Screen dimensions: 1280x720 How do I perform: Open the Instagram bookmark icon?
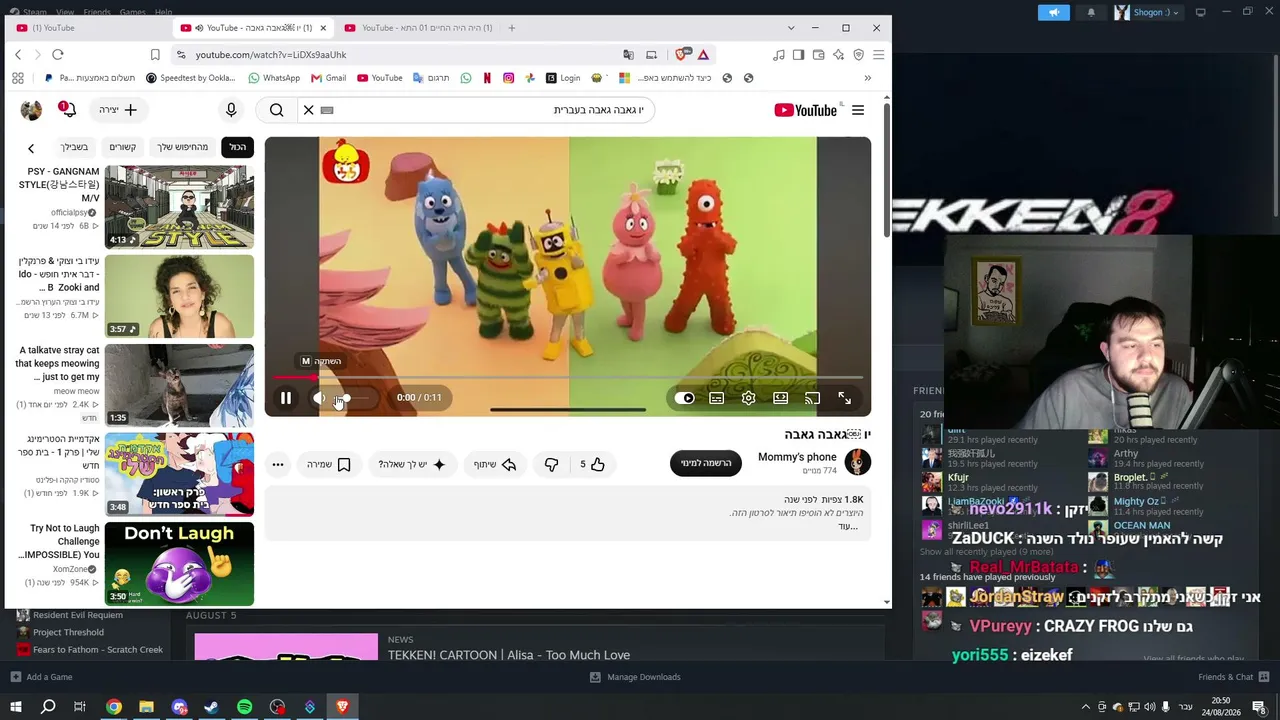click(508, 78)
